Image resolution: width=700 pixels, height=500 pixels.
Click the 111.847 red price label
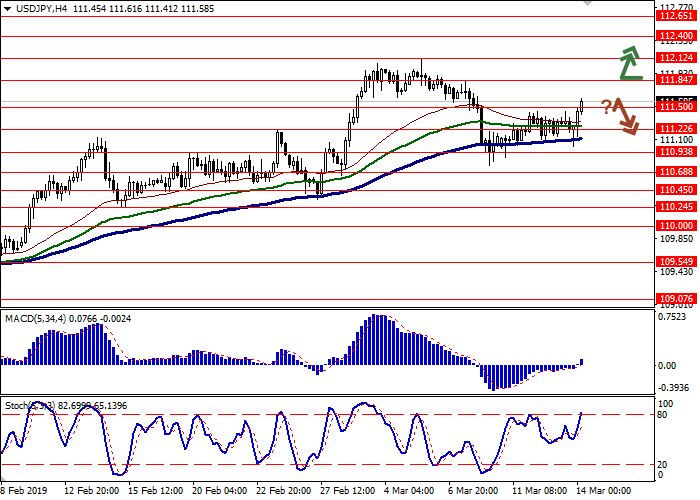[677, 79]
